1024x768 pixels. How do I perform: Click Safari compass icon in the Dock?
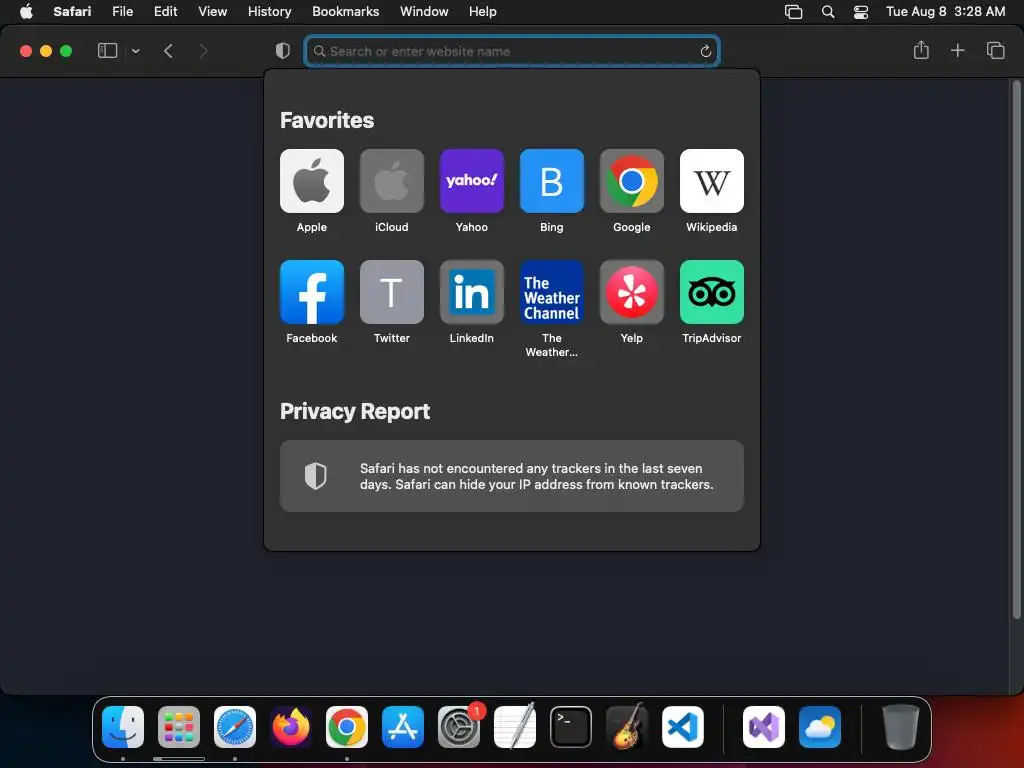(235, 727)
